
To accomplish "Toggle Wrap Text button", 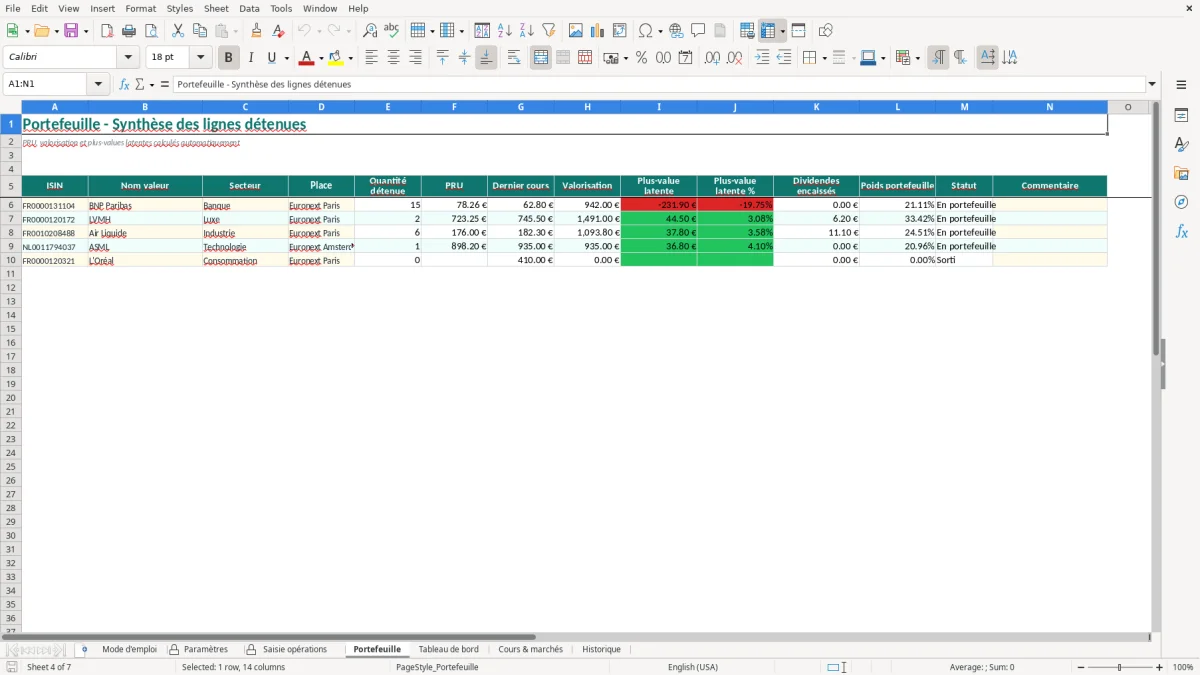I will pyautogui.click(x=514, y=58).
